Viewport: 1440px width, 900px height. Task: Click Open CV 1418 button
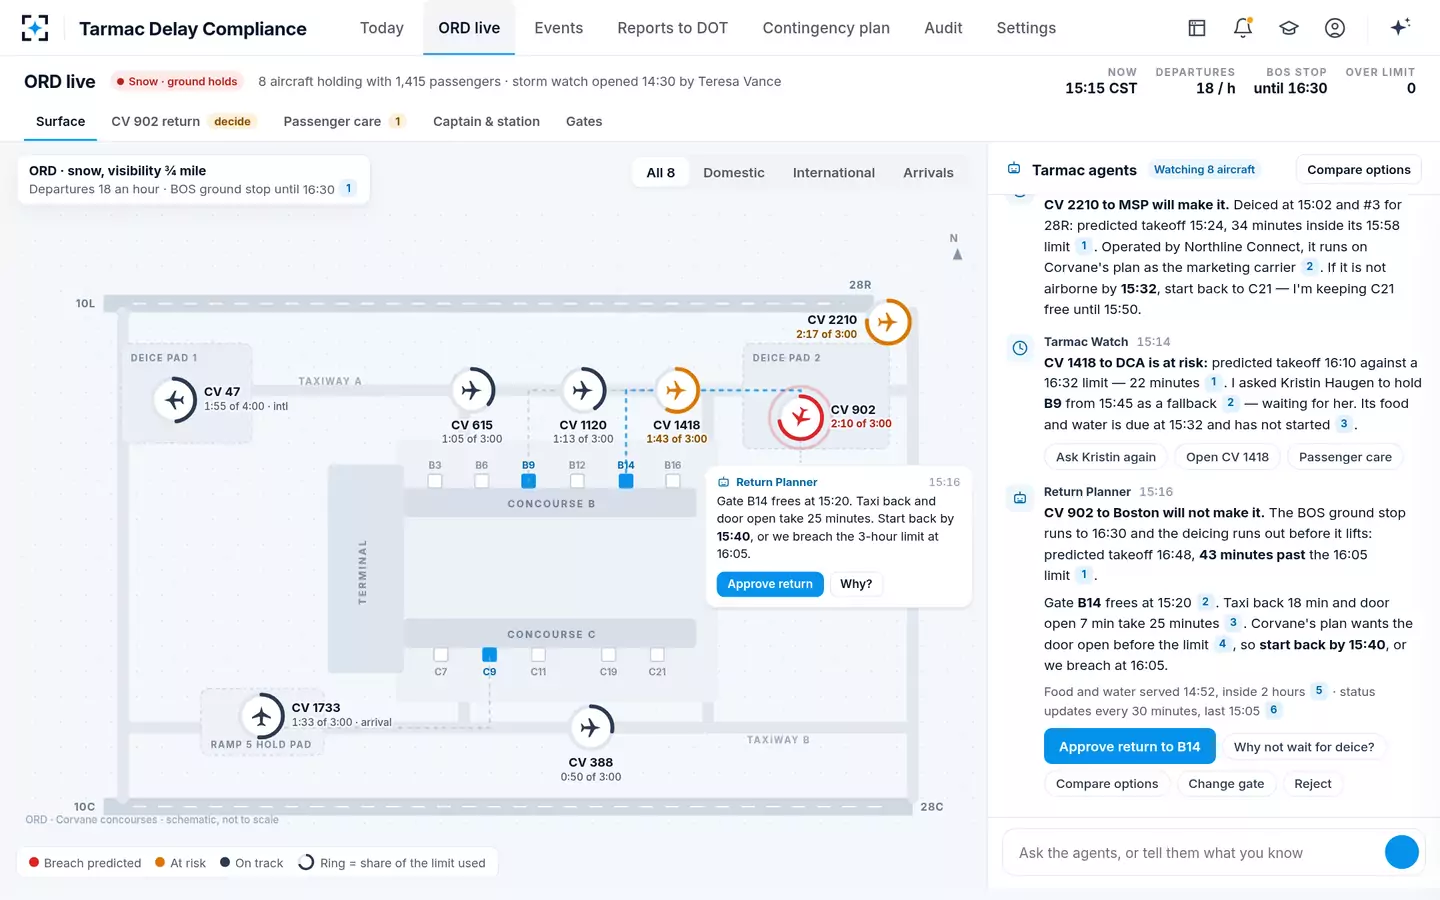(x=1227, y=457)
